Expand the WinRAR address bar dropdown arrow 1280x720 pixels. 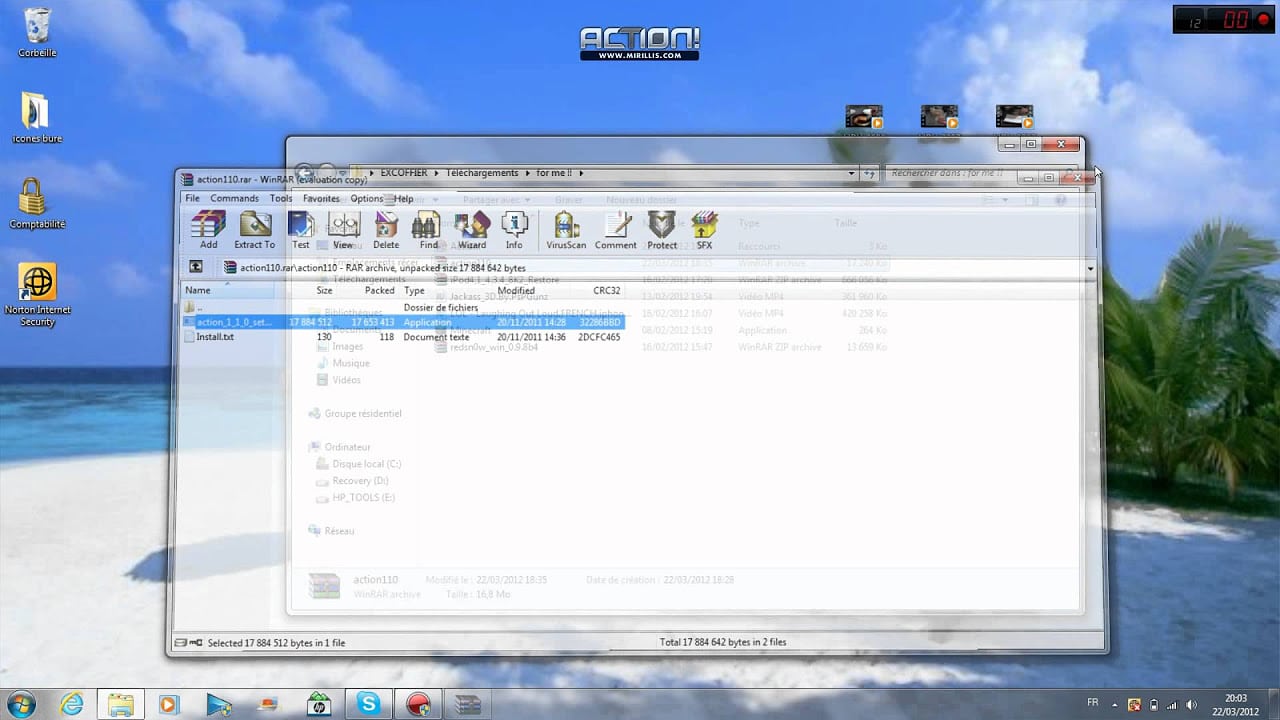(1090, 268)
